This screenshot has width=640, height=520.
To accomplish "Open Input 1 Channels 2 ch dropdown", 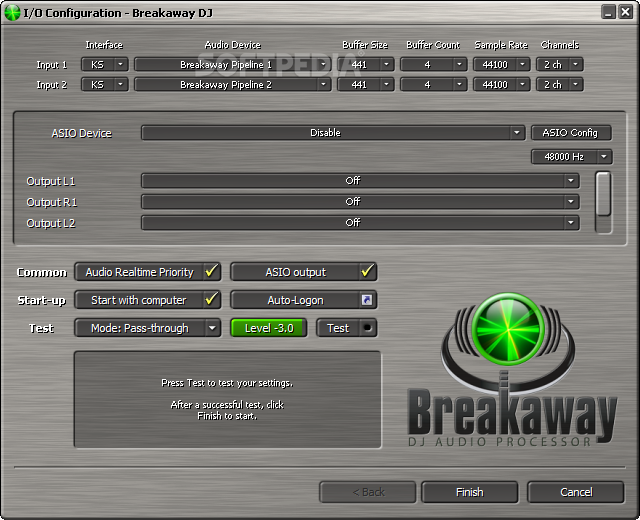I will pos(560,64).
